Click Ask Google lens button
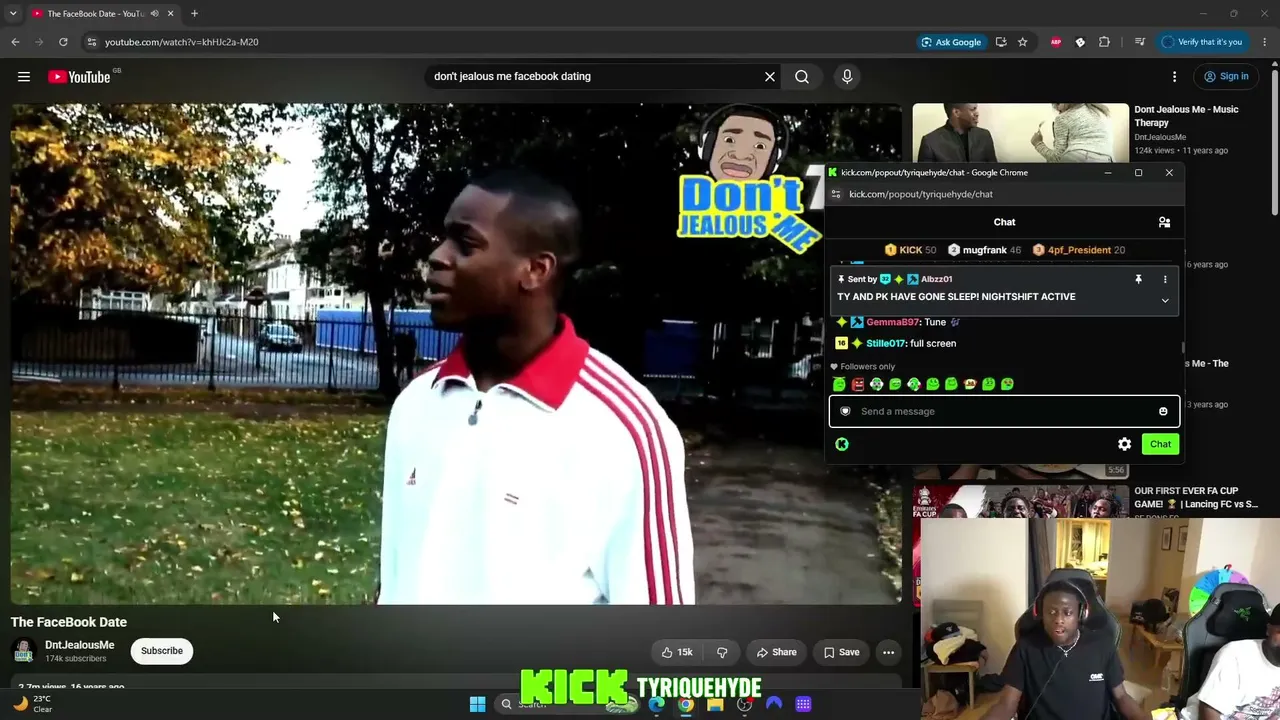The image size is (1280, 720). [x=951, y=42]
